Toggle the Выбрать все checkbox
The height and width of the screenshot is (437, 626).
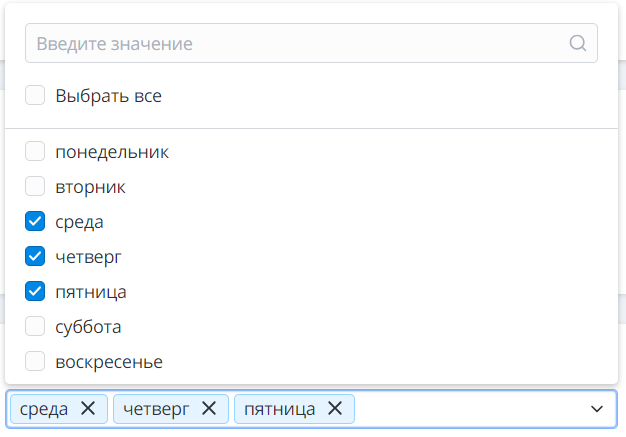[35, 96]
